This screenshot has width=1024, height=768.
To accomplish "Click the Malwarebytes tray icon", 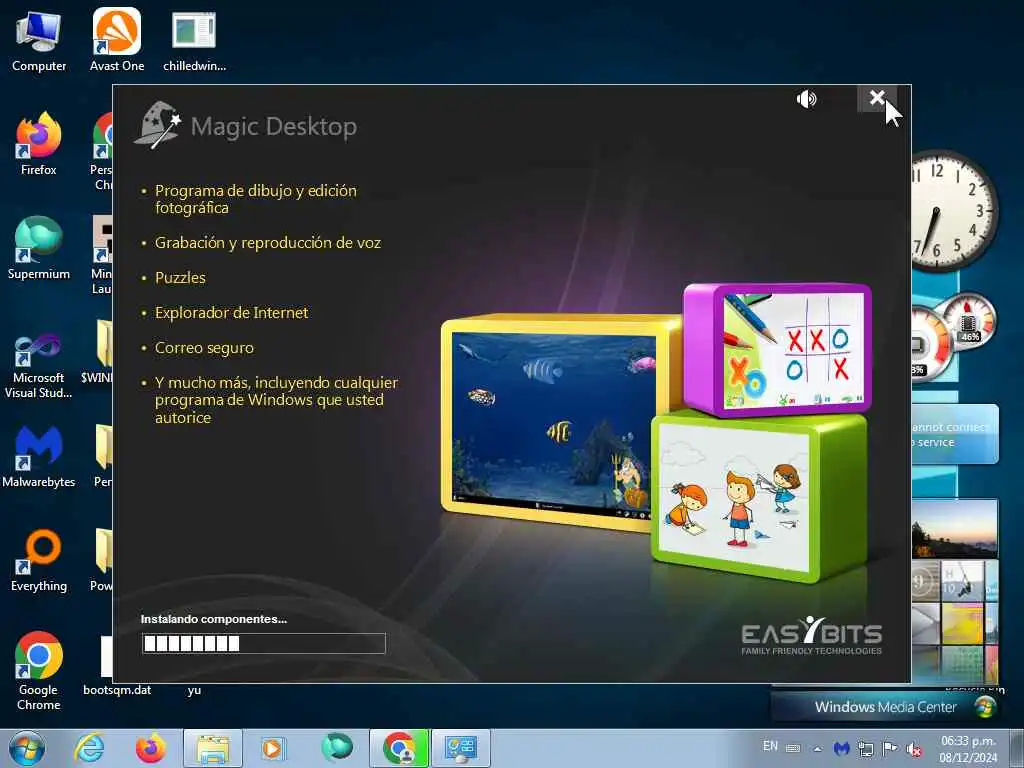I will [842, 748].
